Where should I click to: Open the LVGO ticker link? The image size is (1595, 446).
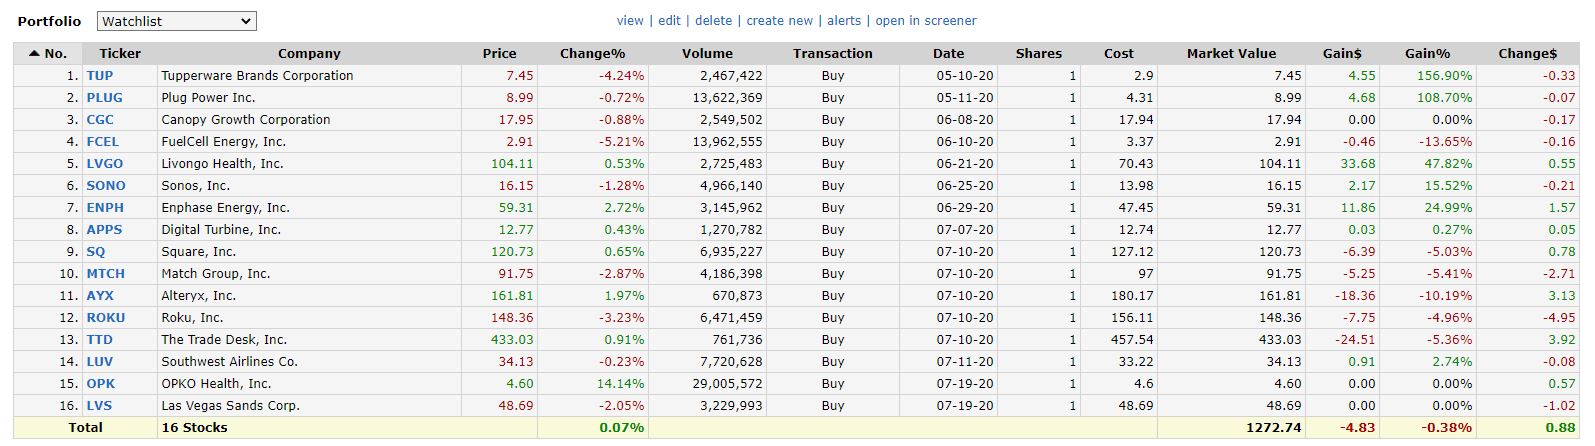(104, 164)
